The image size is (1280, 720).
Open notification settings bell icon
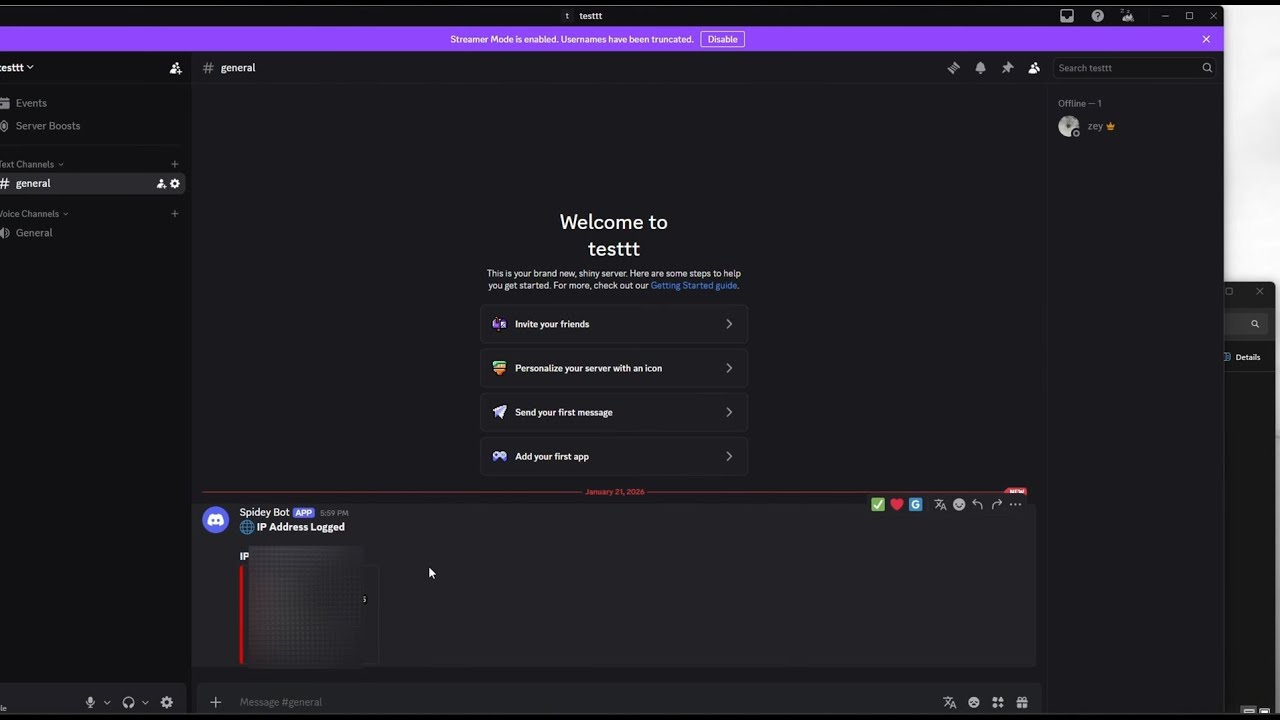[x=980, y=68]
